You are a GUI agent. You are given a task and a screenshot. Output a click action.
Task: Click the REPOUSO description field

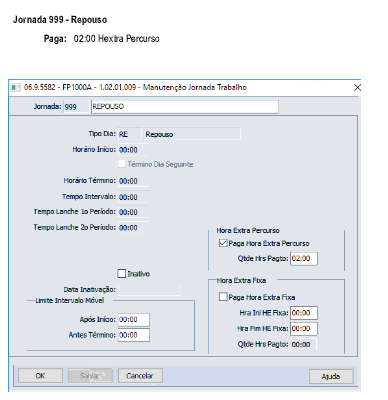pos(185,107)
